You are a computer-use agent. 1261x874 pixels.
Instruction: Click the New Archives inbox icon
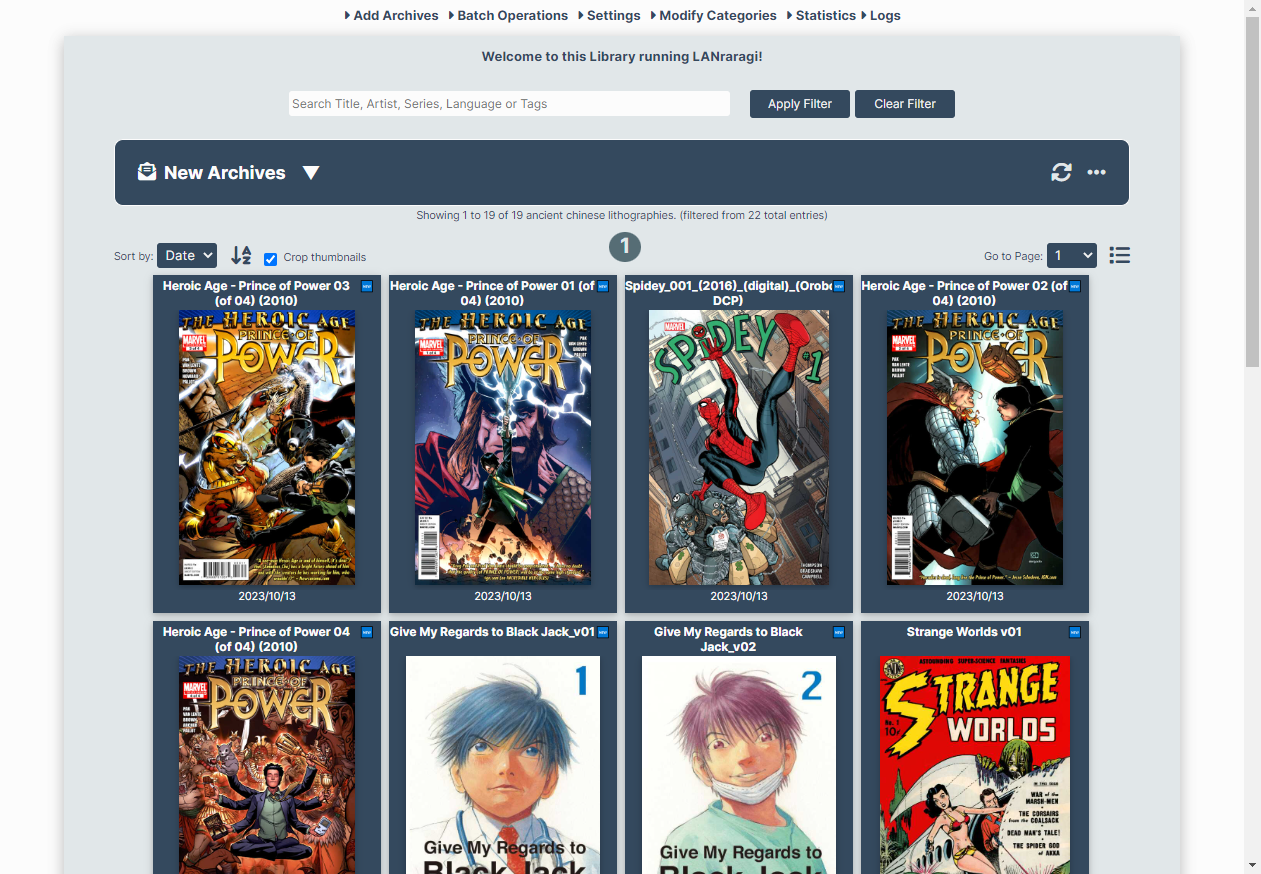pos(147,172)
